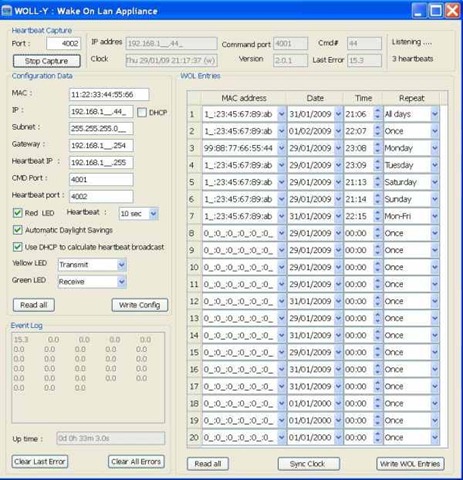Viewport: 463px width, 480px height.
Task: Open Date dropdown for row 2
Action: 338,131
